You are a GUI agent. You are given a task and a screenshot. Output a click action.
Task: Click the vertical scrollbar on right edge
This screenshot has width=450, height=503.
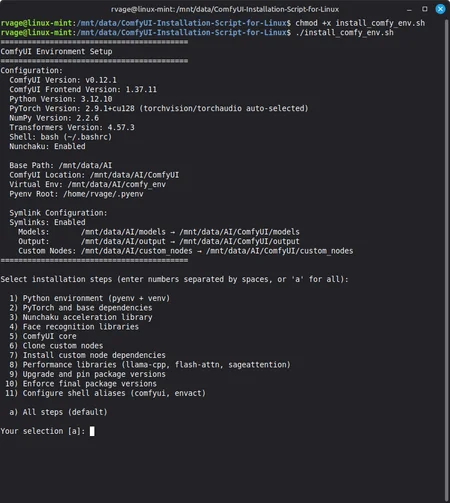pyautogui.click(x=447, y=260)
